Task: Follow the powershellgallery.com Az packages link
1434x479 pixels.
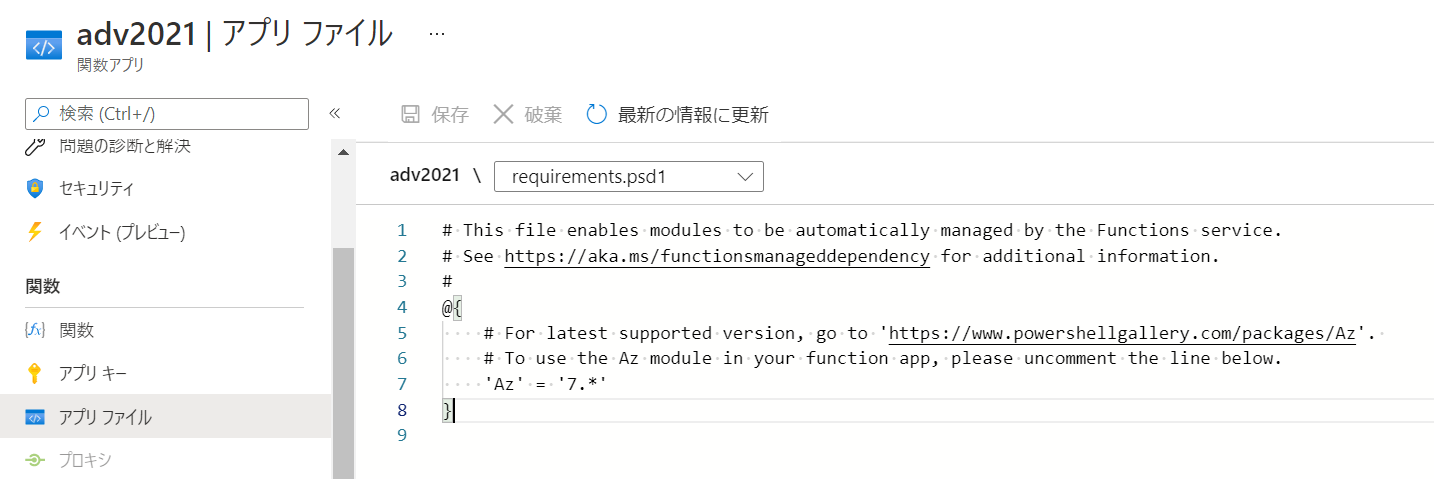Action: click(1121, 333)
